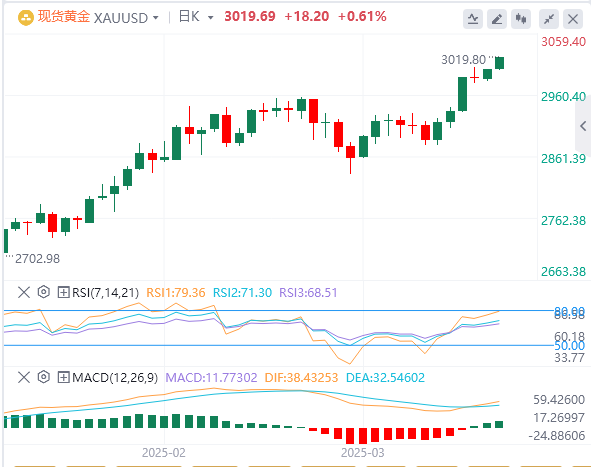Click the 2960.40 axis price
This screenshot has height=467, width=591.
(563, 97)
